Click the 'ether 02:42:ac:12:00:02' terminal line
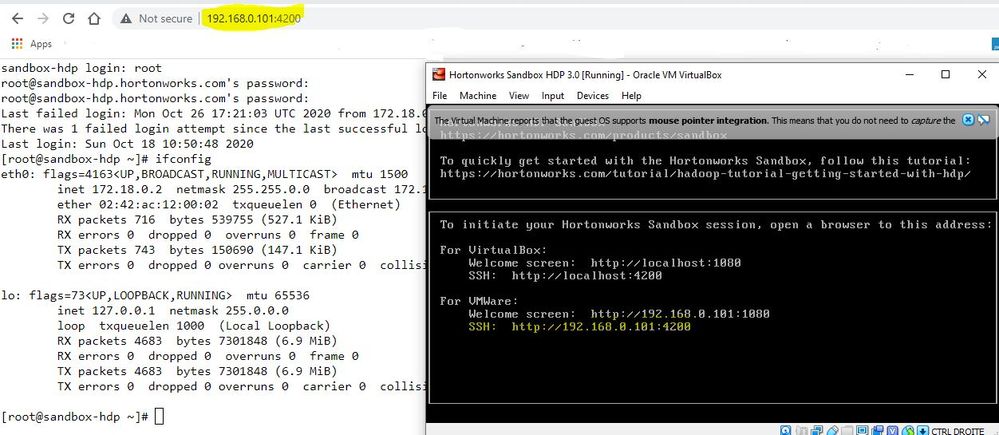This screenshot has height=435, width=999. point(229,204)
